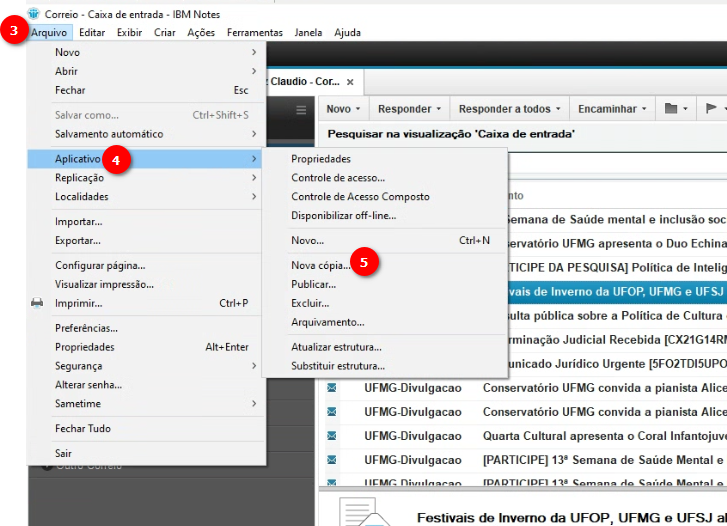727x526 pixels.
Task: Select Controle de Acesso Composto
Action: pos(385,197)
